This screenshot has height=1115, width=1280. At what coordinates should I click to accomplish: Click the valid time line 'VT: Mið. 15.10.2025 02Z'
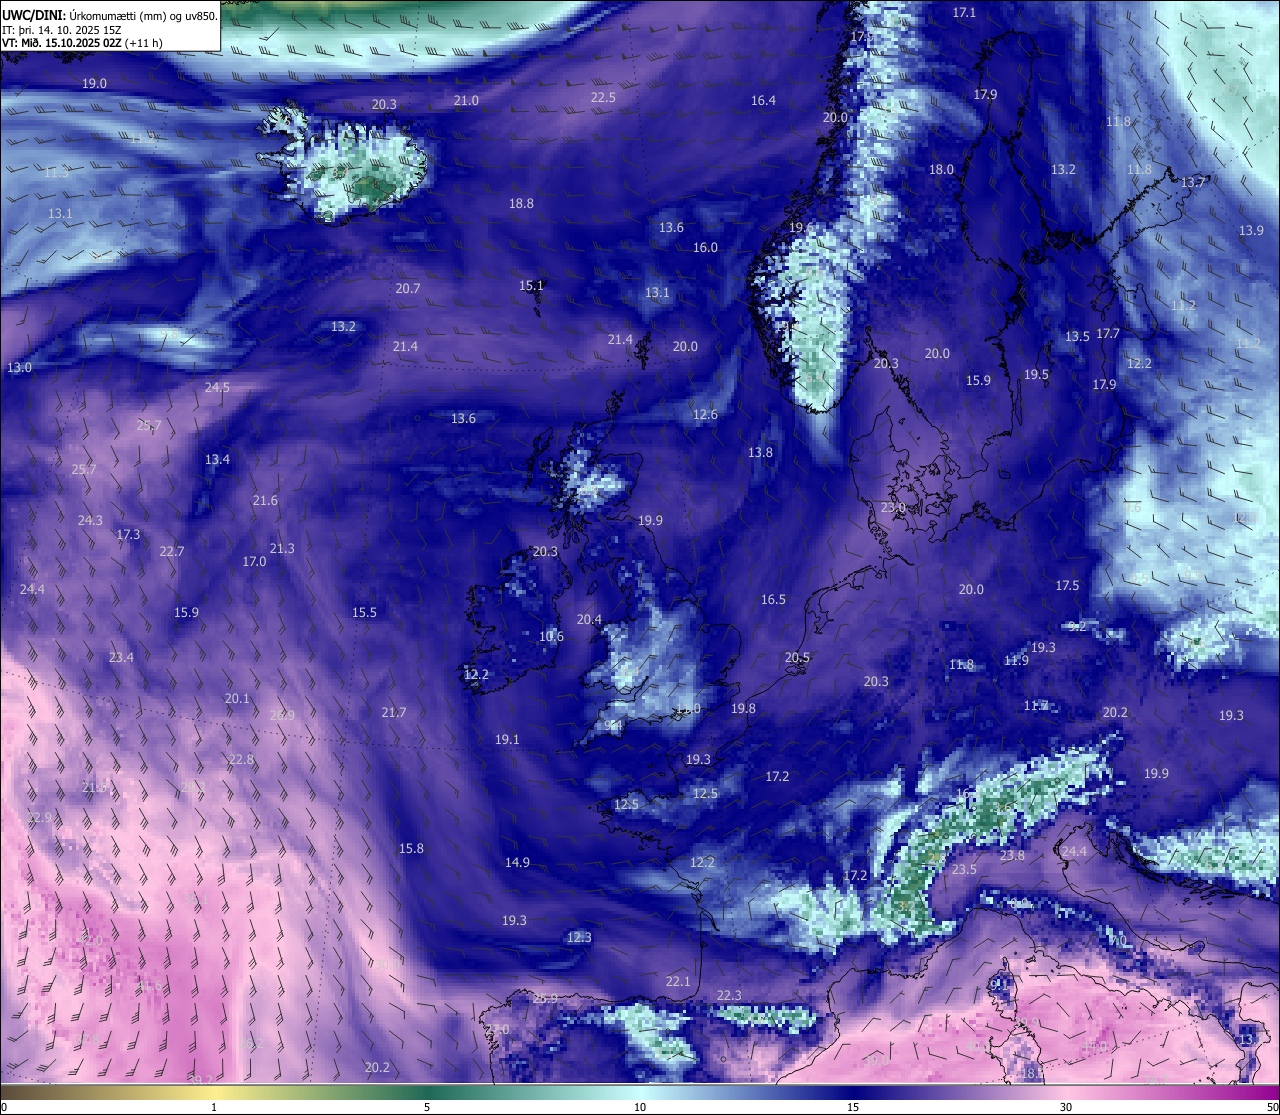point(62,43)
